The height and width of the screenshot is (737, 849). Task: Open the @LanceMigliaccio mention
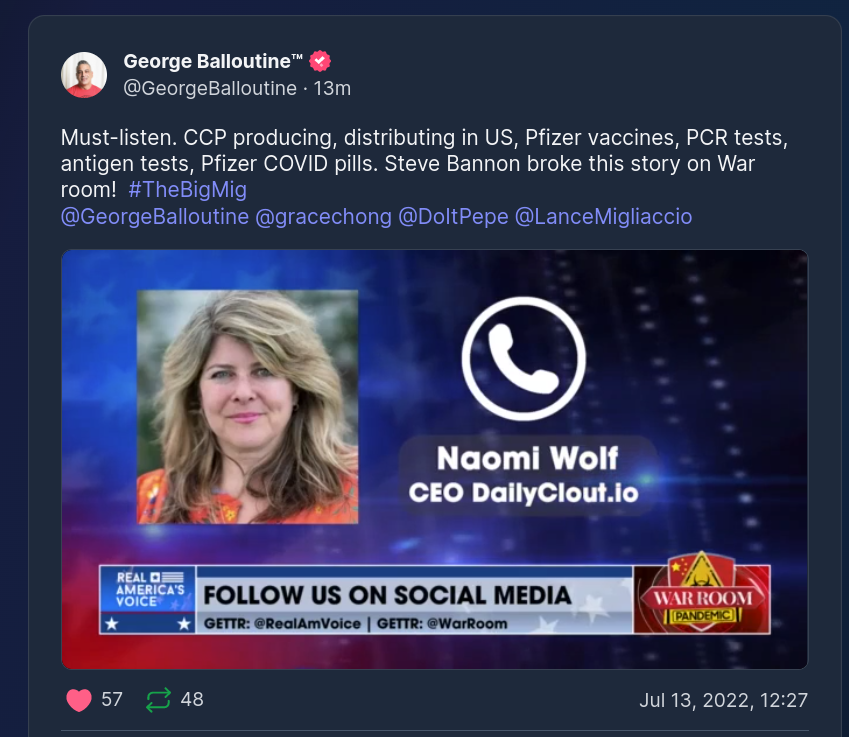603,217
